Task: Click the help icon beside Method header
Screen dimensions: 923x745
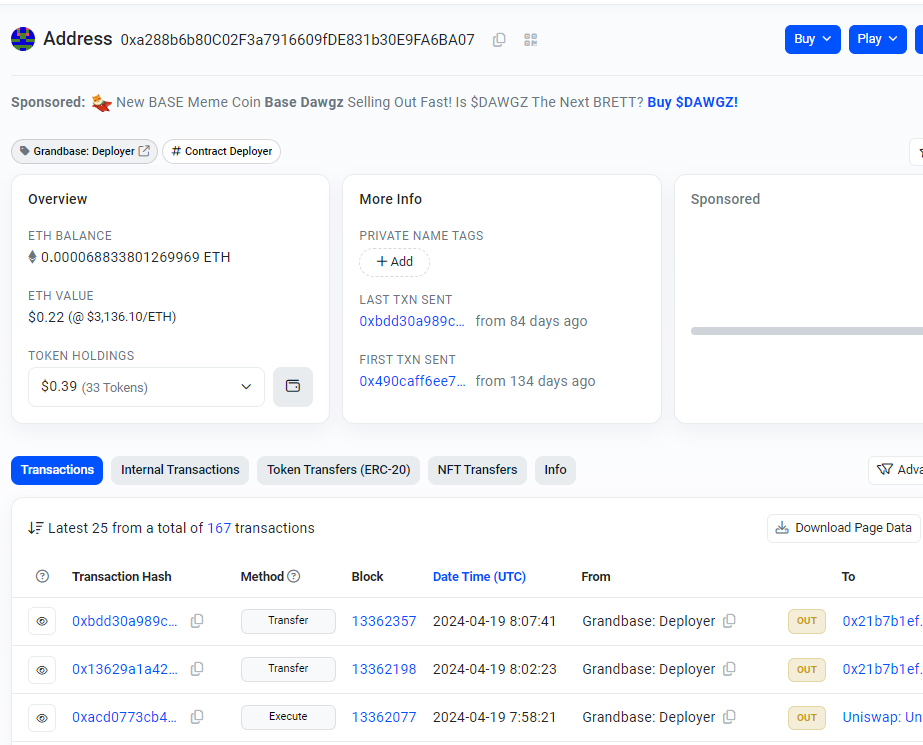Action: click(x=294, y=576)
